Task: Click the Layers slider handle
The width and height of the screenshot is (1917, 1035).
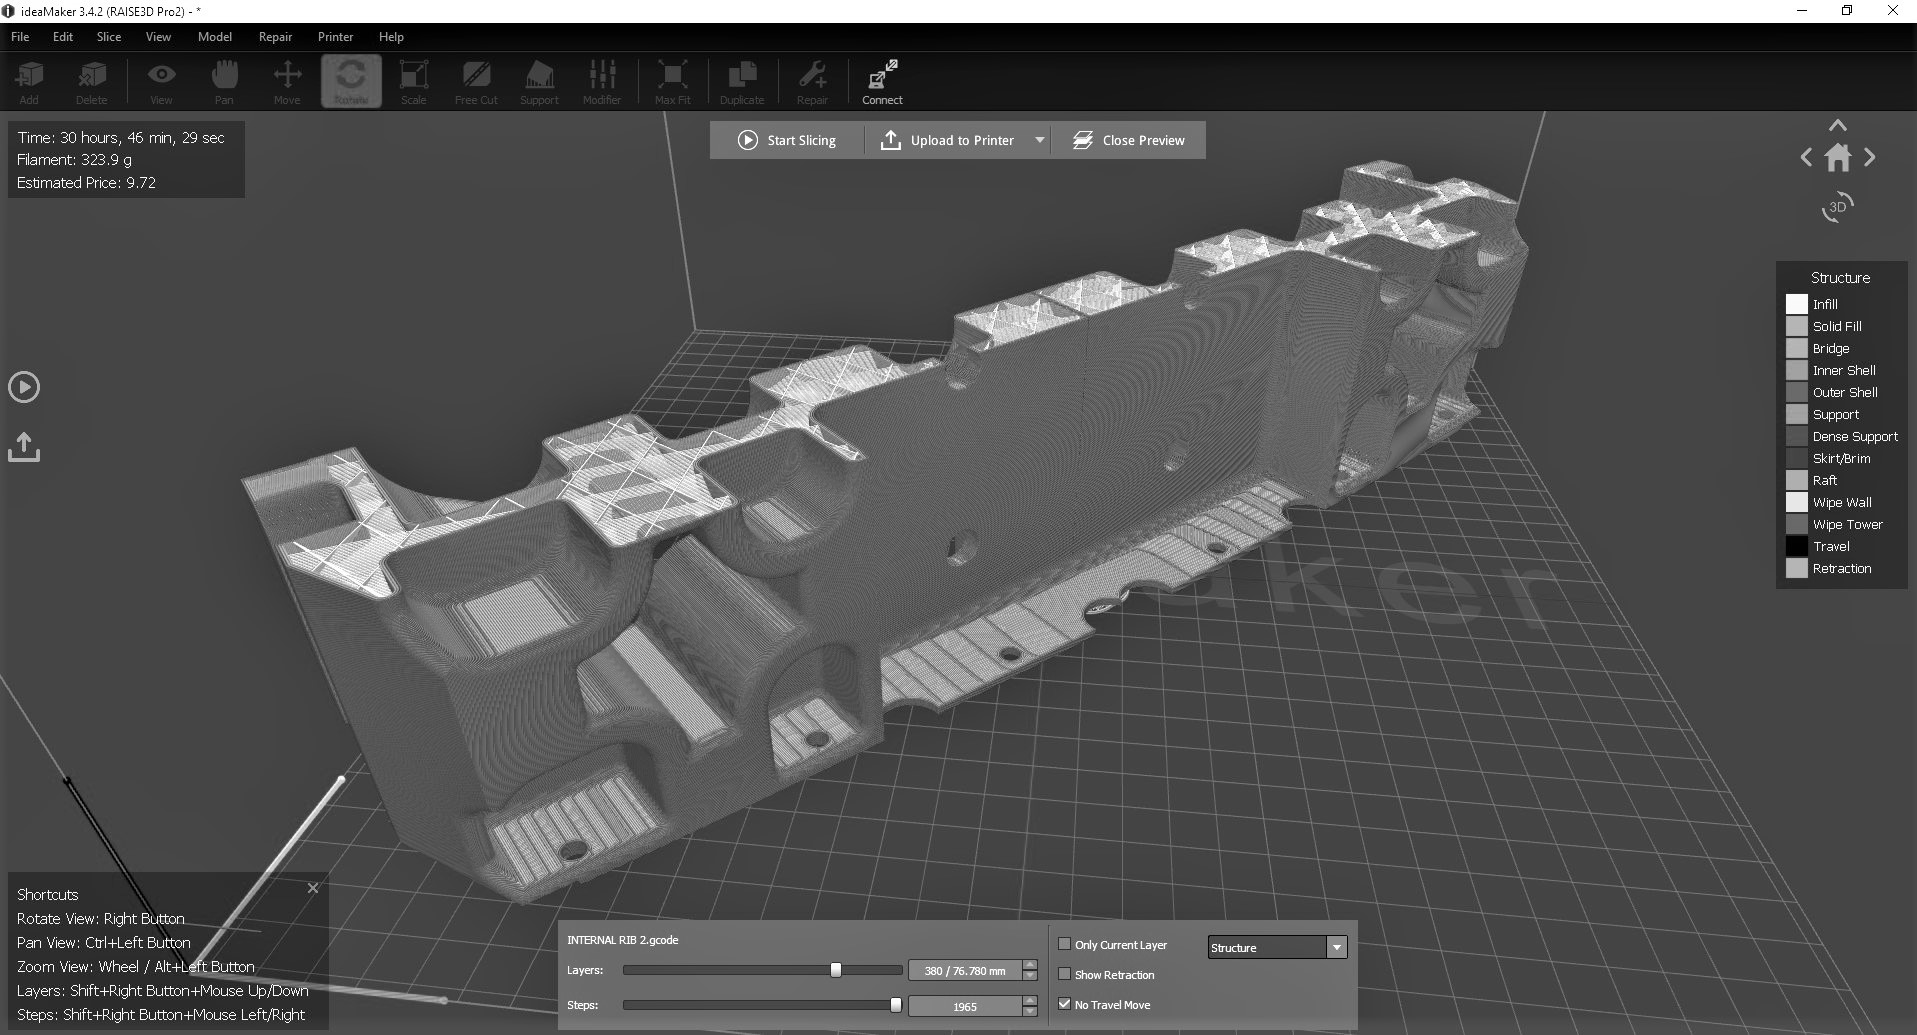Action: coord(836,970)
